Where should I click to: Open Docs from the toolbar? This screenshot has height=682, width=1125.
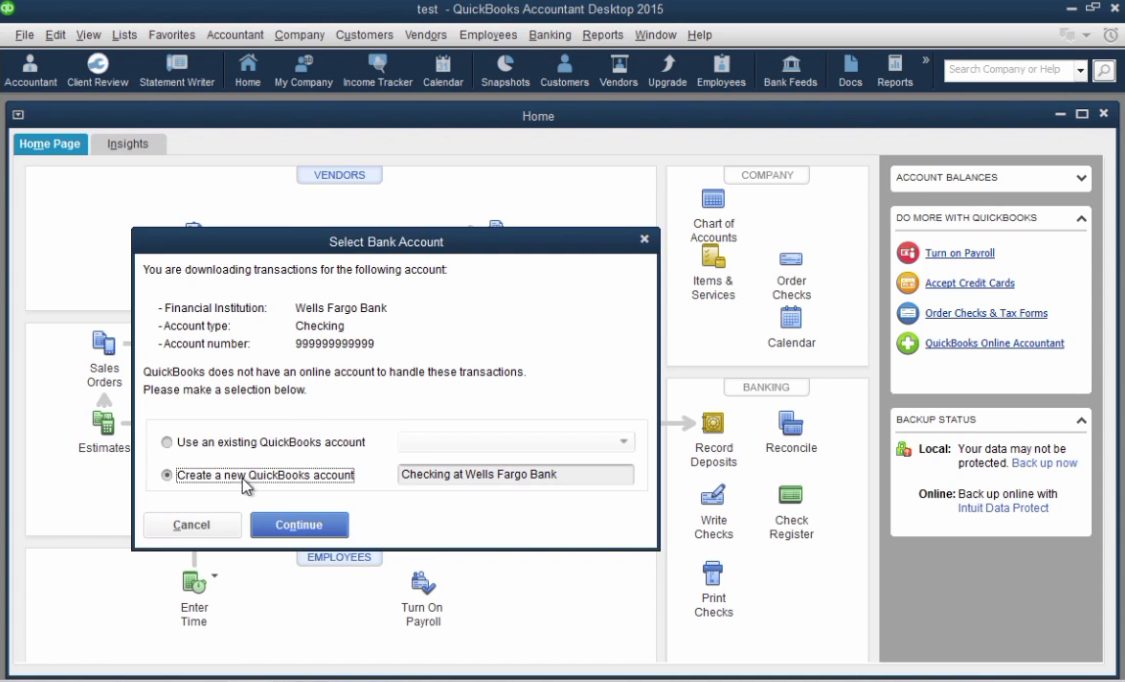(x=850, y=71)
